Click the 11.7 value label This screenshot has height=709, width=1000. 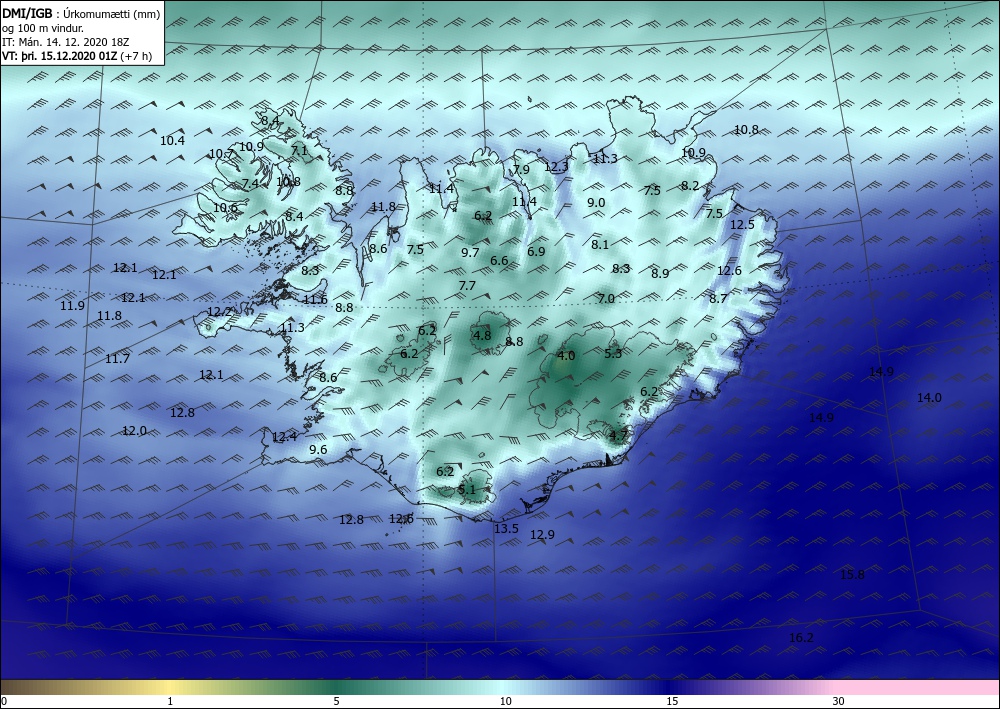point(117,359)
